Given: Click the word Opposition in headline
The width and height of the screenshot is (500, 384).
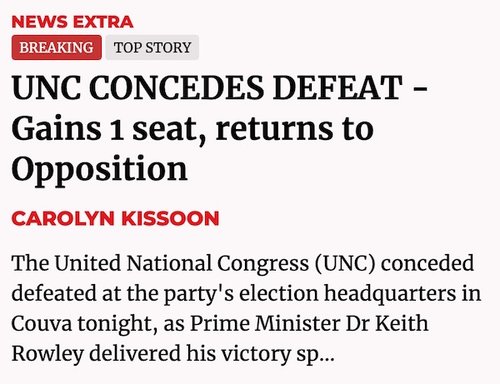Looking at the screenshot, I should click(99, 170).
